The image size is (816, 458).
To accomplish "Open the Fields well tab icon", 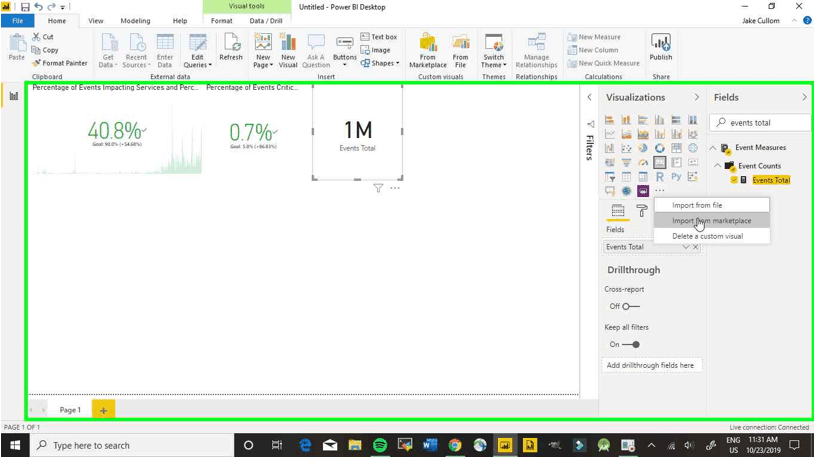I will [x=618, y=210].
